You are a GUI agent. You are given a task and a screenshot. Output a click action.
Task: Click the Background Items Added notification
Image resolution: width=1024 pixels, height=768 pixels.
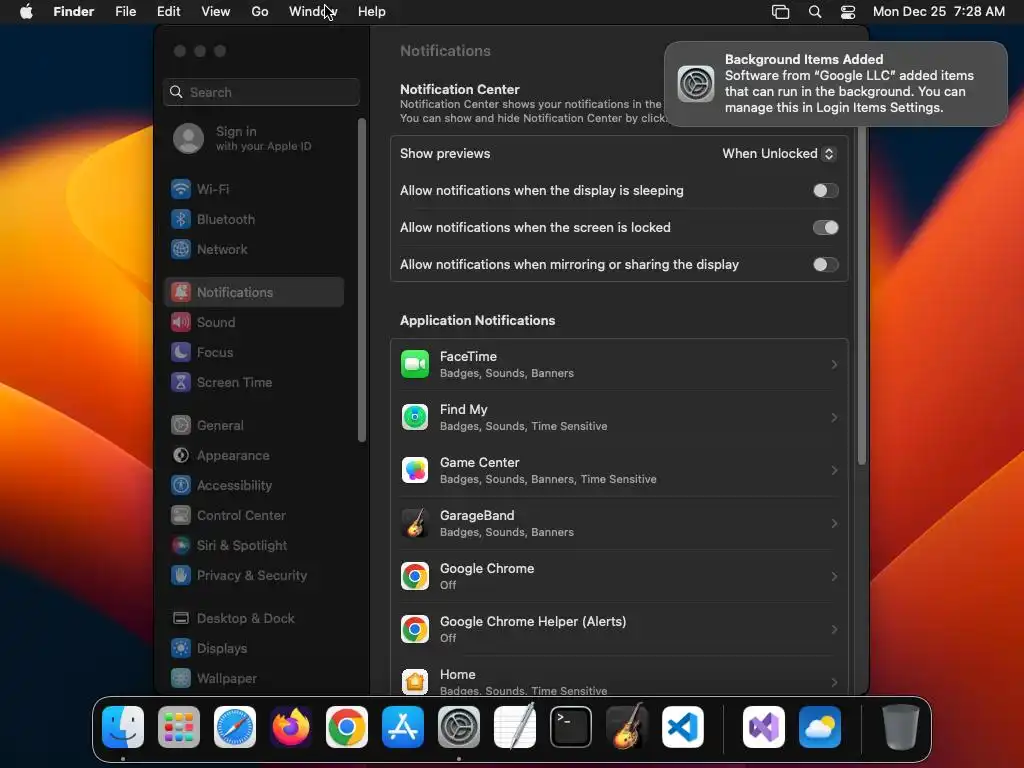836,84
